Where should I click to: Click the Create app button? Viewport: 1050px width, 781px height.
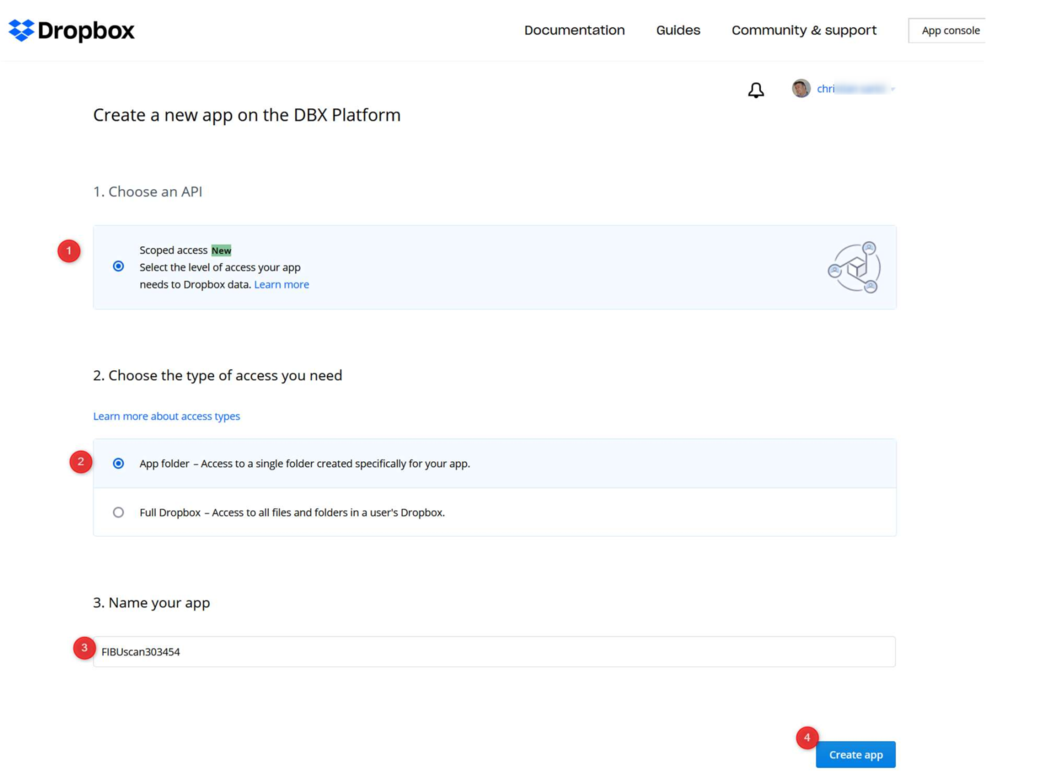[x=856, y=755]
